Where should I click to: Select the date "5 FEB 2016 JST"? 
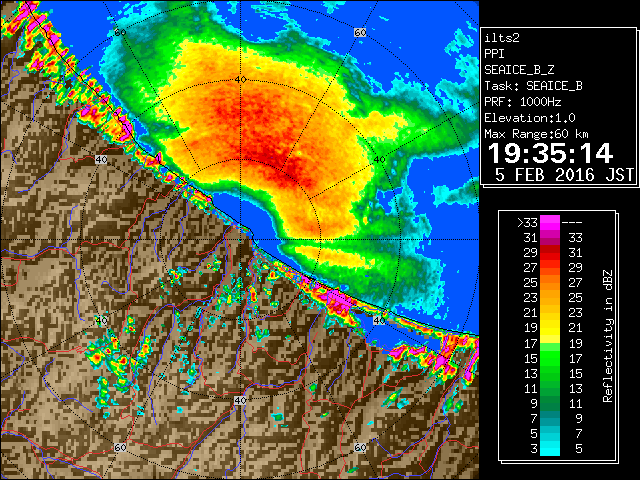564,175
